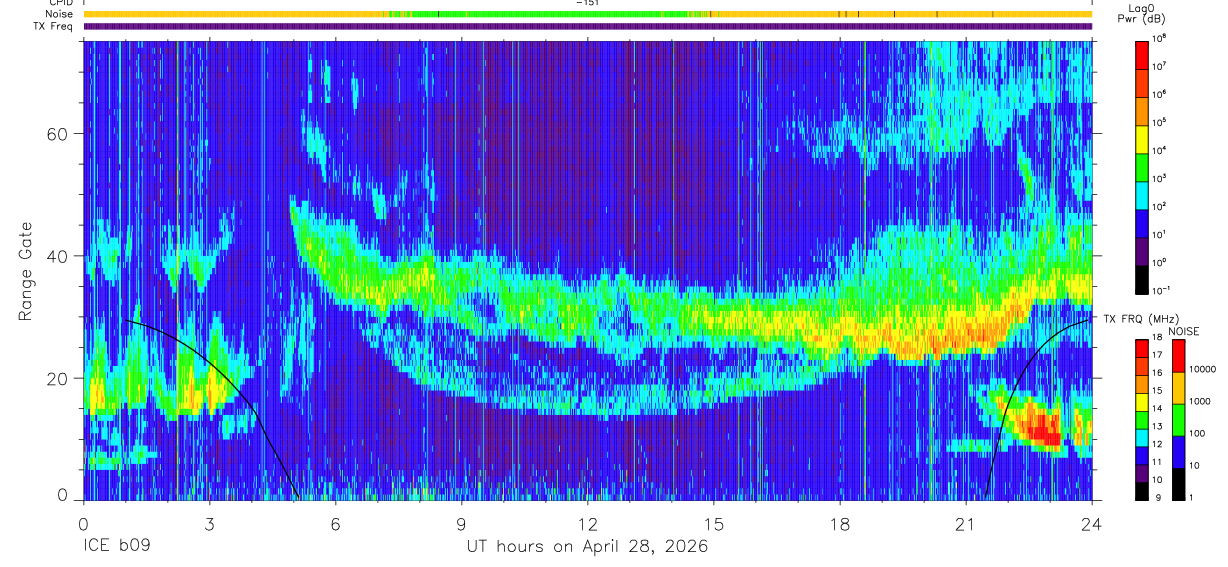The height and width of the screenshot is (567, 1228).
Task: Click the 12 label on the TX FRQ scale
Action: pyautogui.click(x=1157, y=444)
